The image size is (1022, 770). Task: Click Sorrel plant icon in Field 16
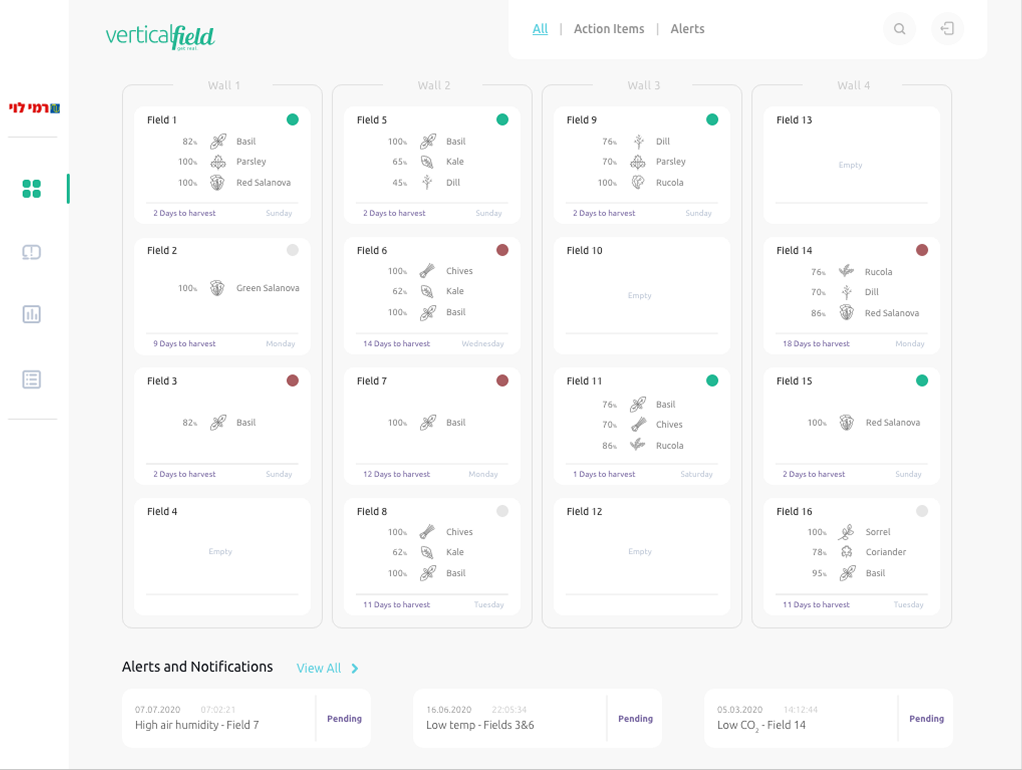pyautogui.click(x=847, y=532)
